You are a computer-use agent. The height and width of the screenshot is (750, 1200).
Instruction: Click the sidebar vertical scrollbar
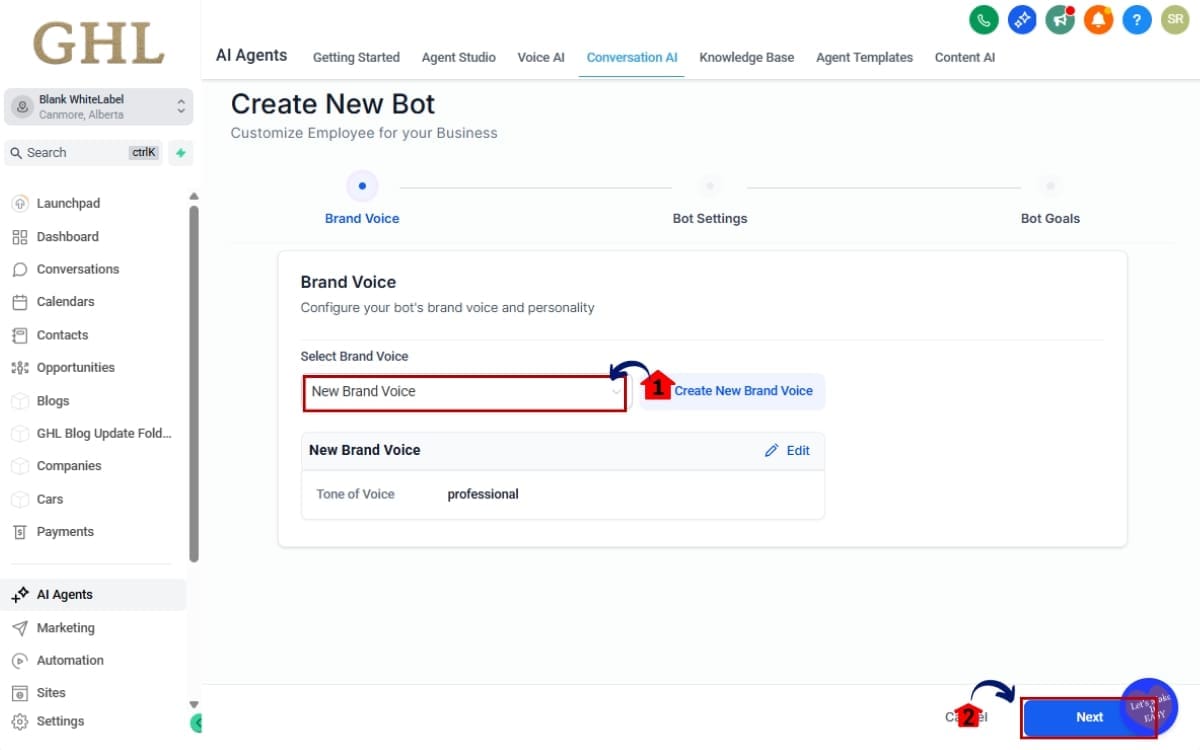tap(194, 380)
